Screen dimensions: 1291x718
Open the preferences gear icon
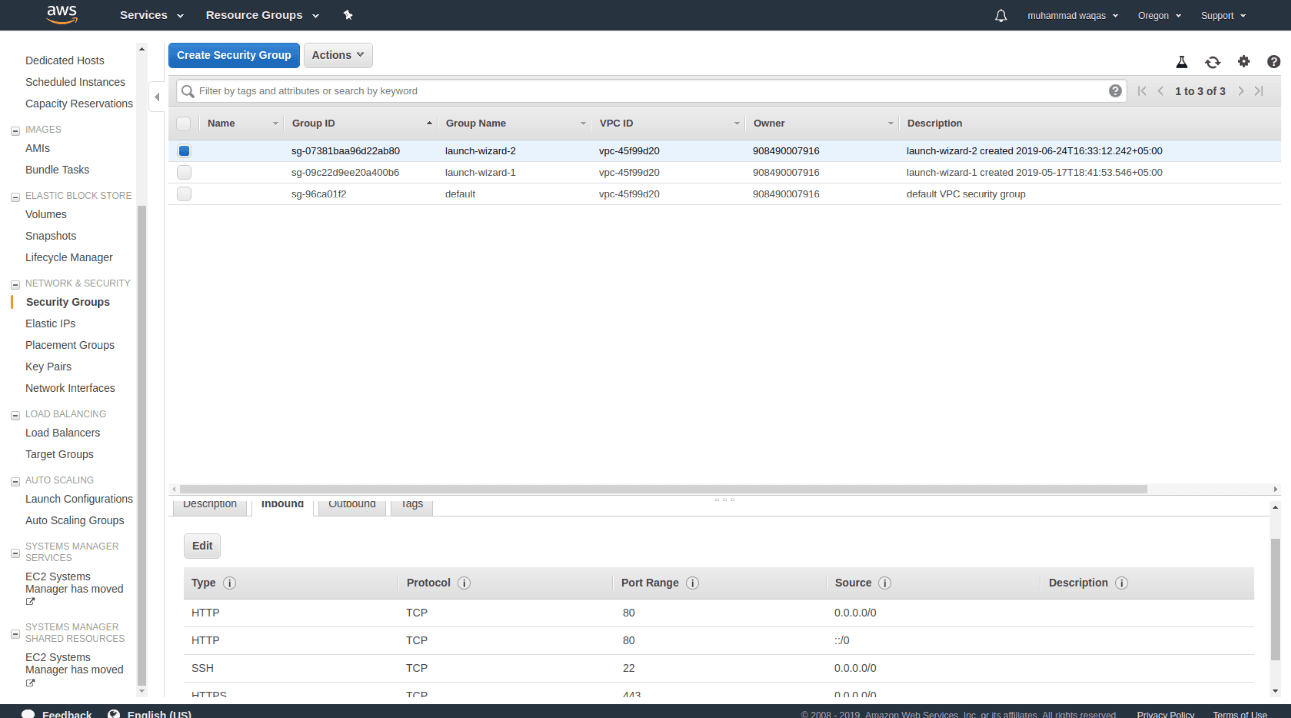[1243, 61]
